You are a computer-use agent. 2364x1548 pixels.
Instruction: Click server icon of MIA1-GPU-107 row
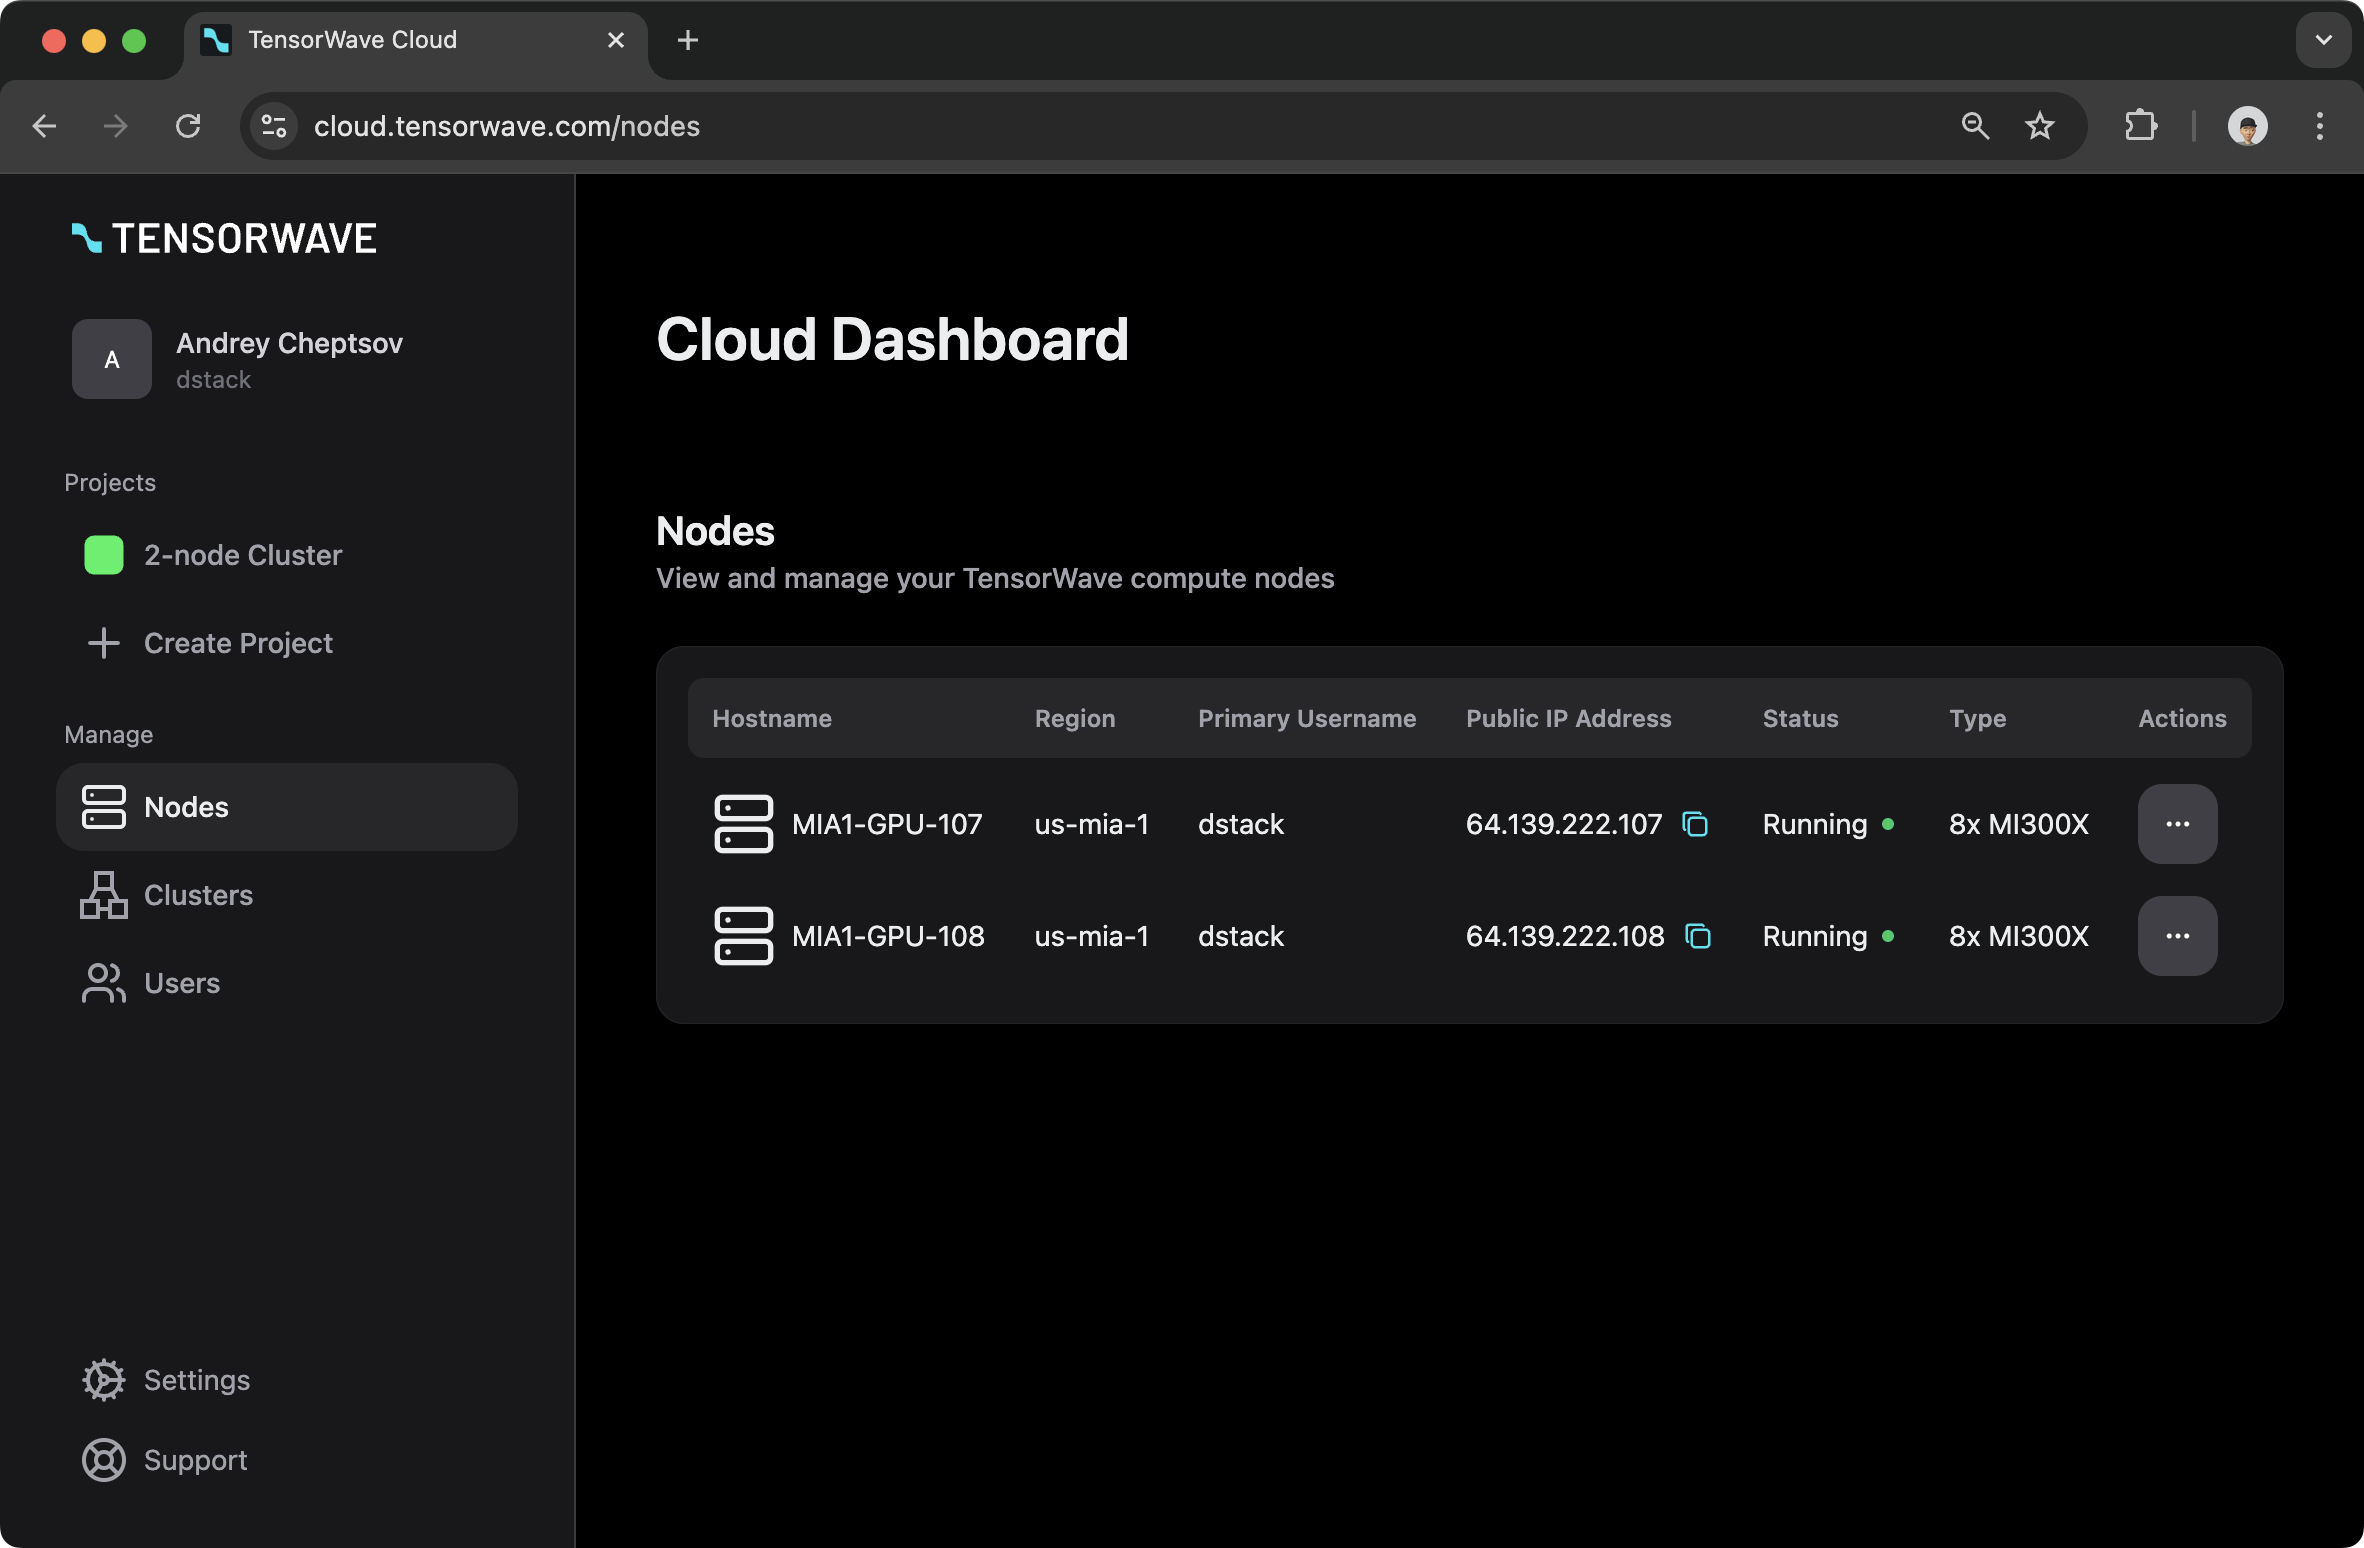(743, 824)
